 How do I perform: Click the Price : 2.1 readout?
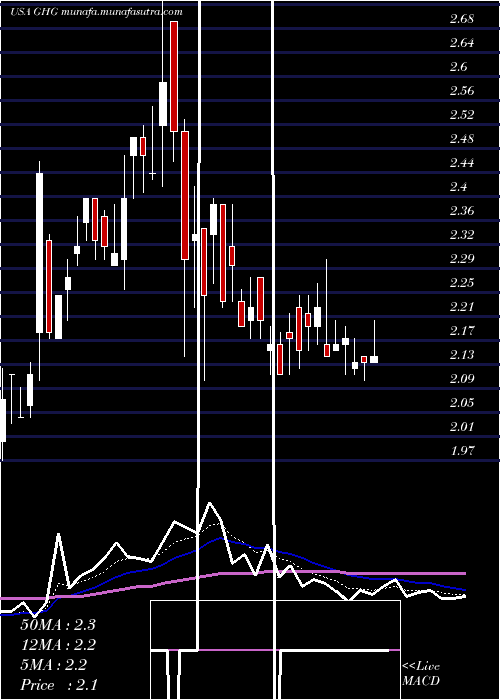(x=59, y=685)
